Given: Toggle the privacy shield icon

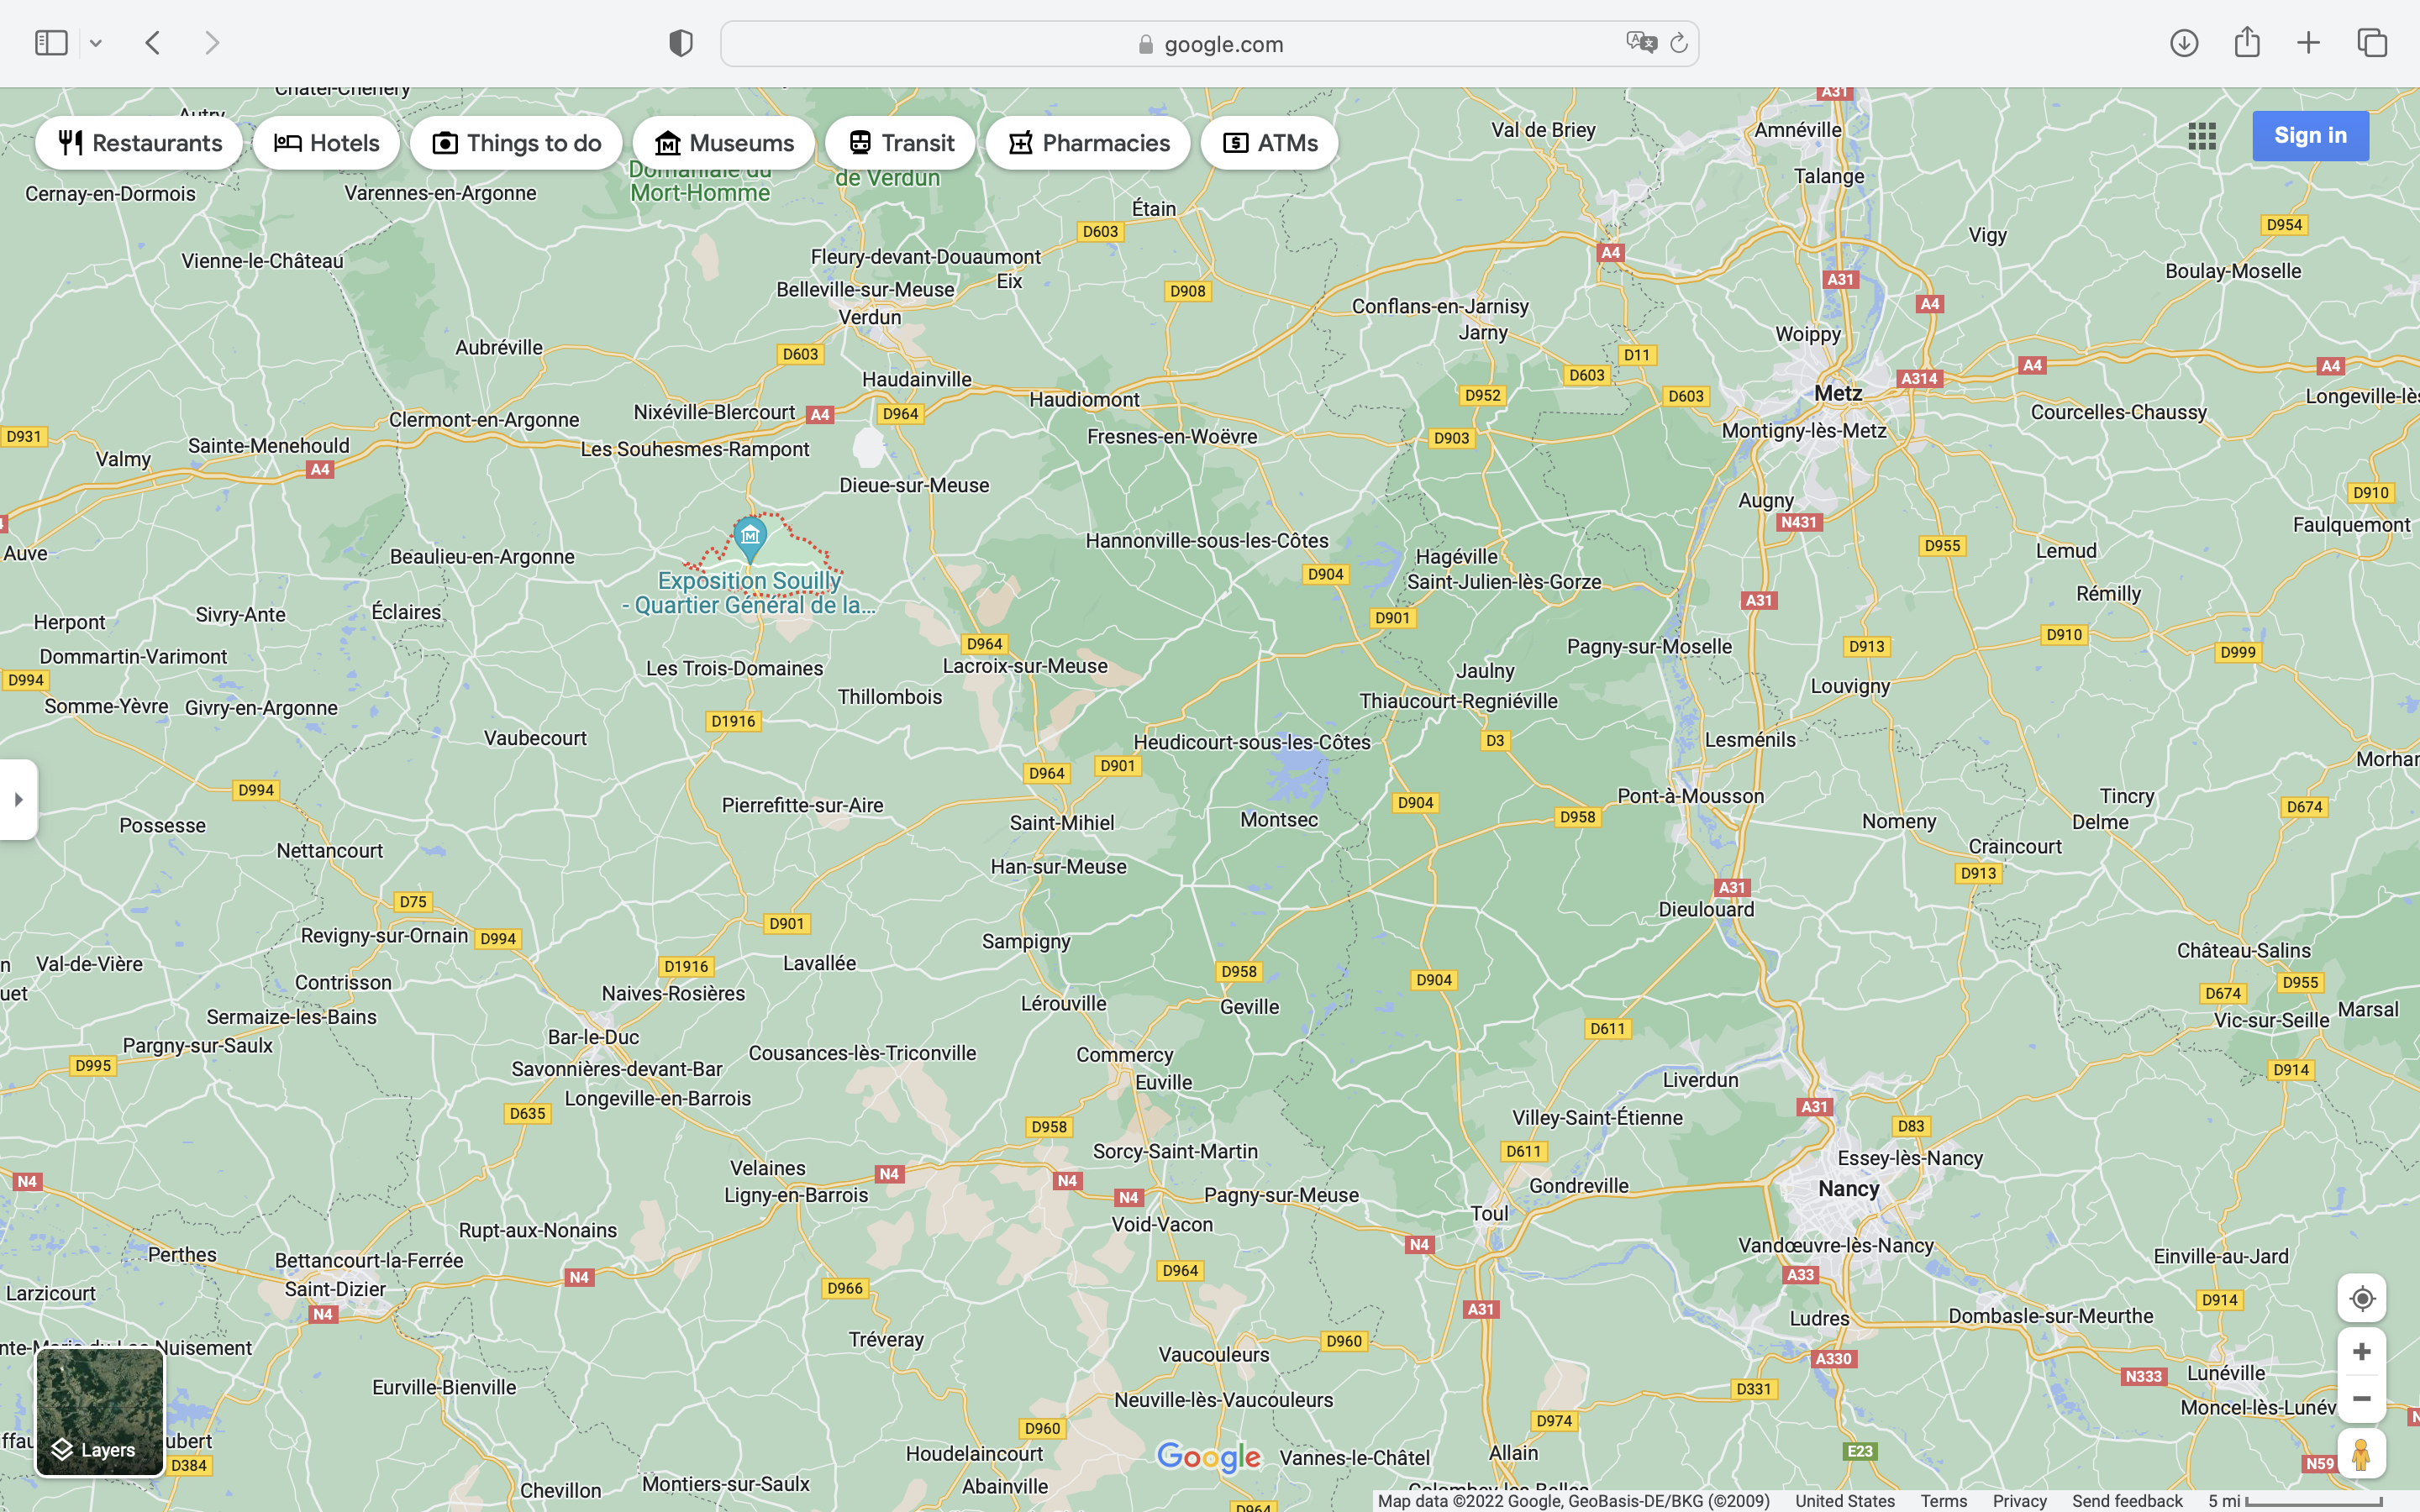Looking at the screenshot, I should coord(681,43).
